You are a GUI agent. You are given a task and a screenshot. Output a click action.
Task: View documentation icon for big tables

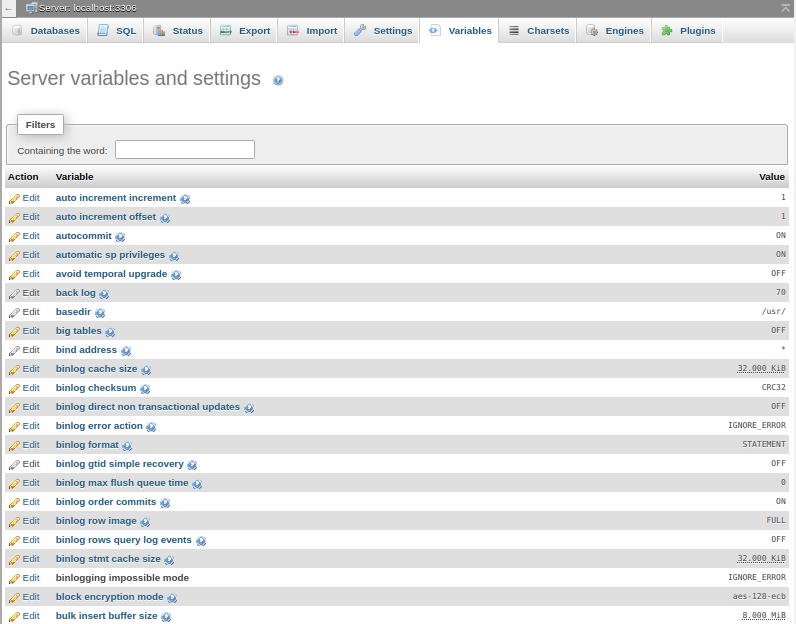tap(110, 332)
